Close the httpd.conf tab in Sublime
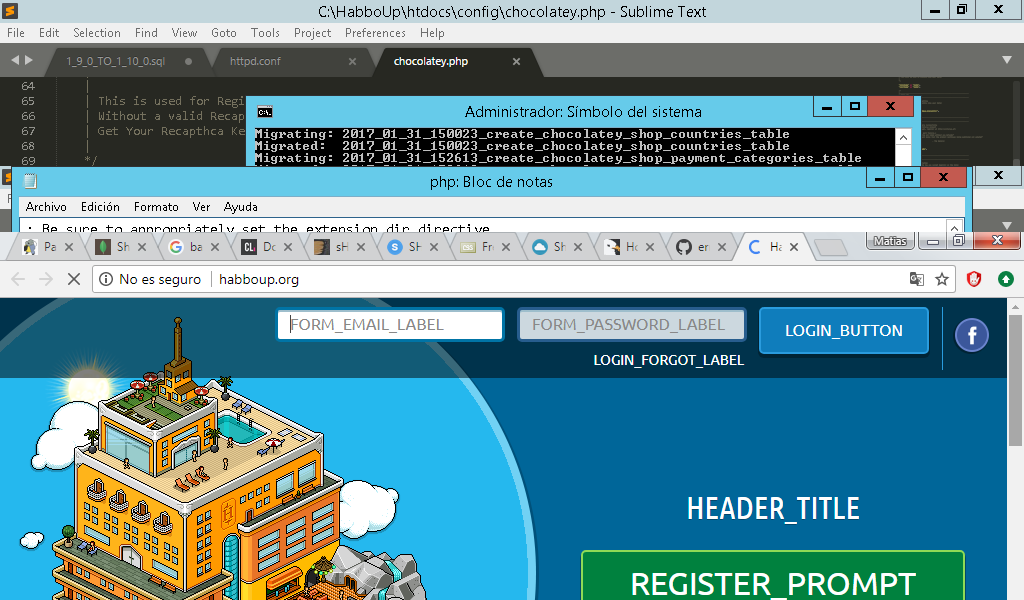Screen dimensions: 1024x600 click(x=352, y=61)
